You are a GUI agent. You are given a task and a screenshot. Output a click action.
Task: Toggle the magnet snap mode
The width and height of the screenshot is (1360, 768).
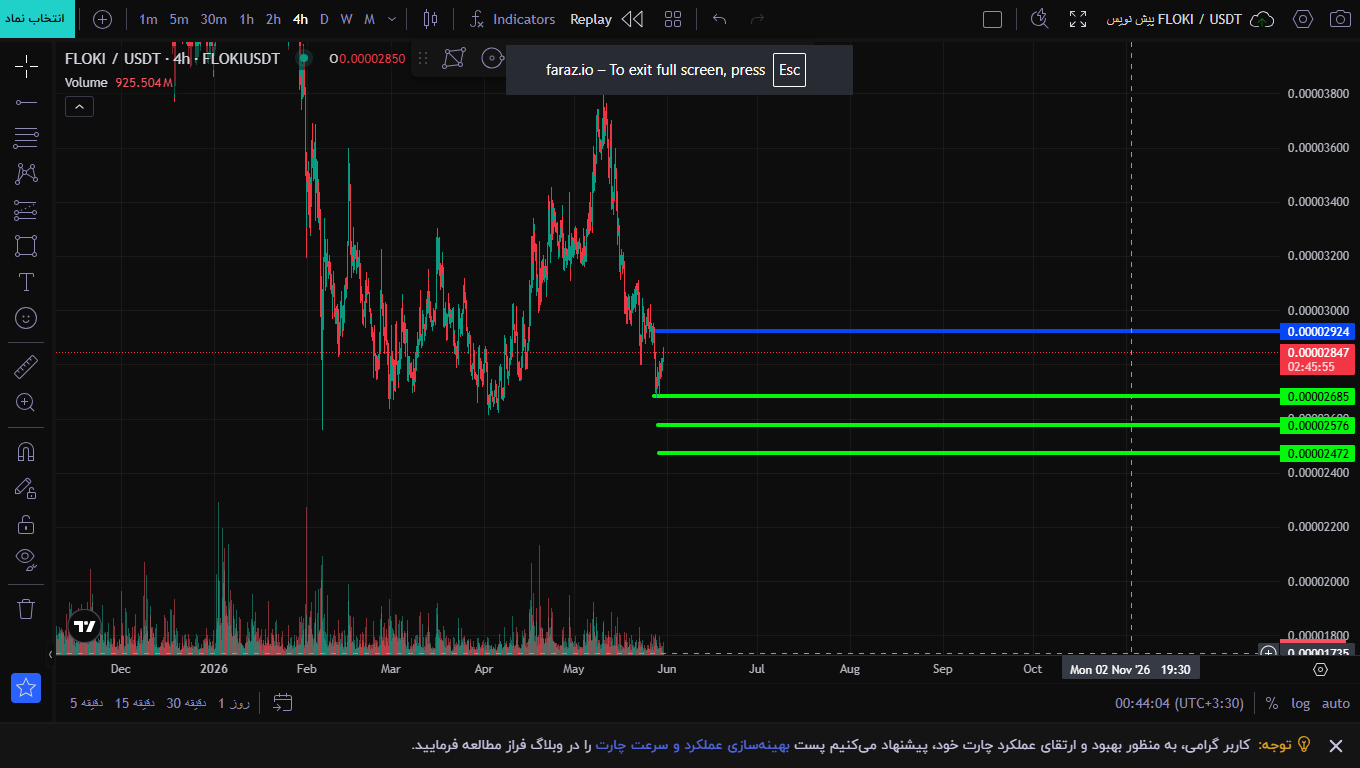pos(26,452)
